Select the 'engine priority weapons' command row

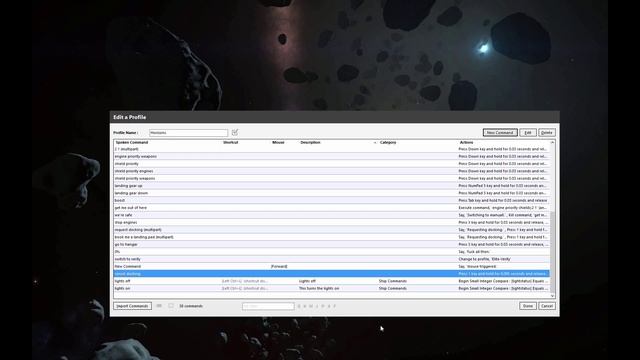click(x=332, y=156)
